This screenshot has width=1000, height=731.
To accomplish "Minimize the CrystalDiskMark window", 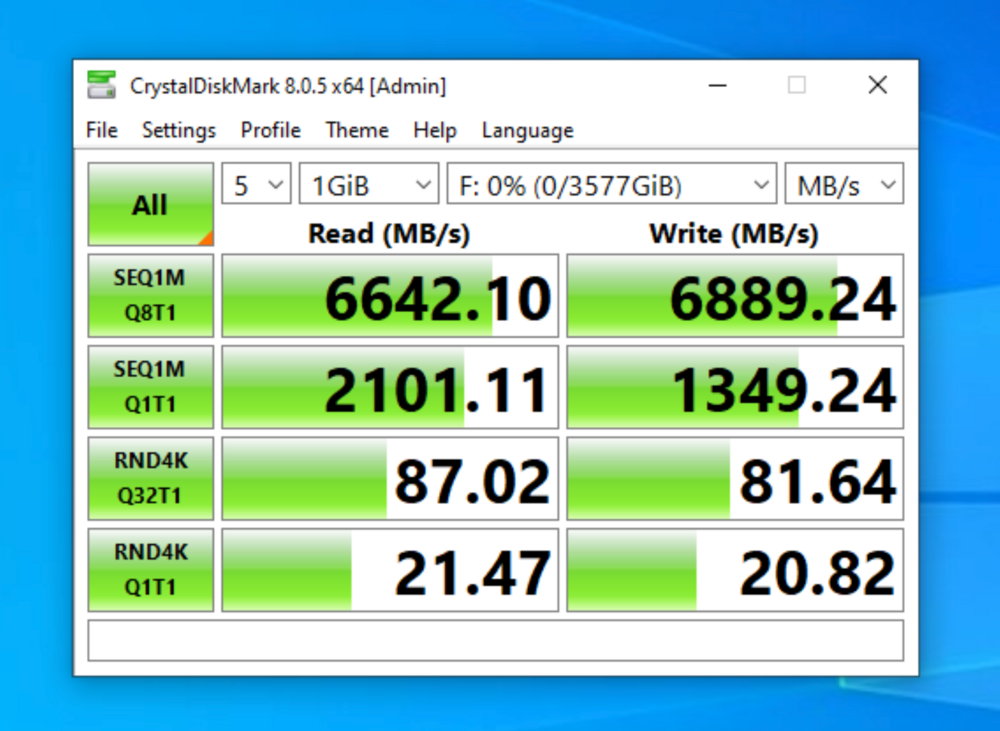I will [x=717, y=85].
